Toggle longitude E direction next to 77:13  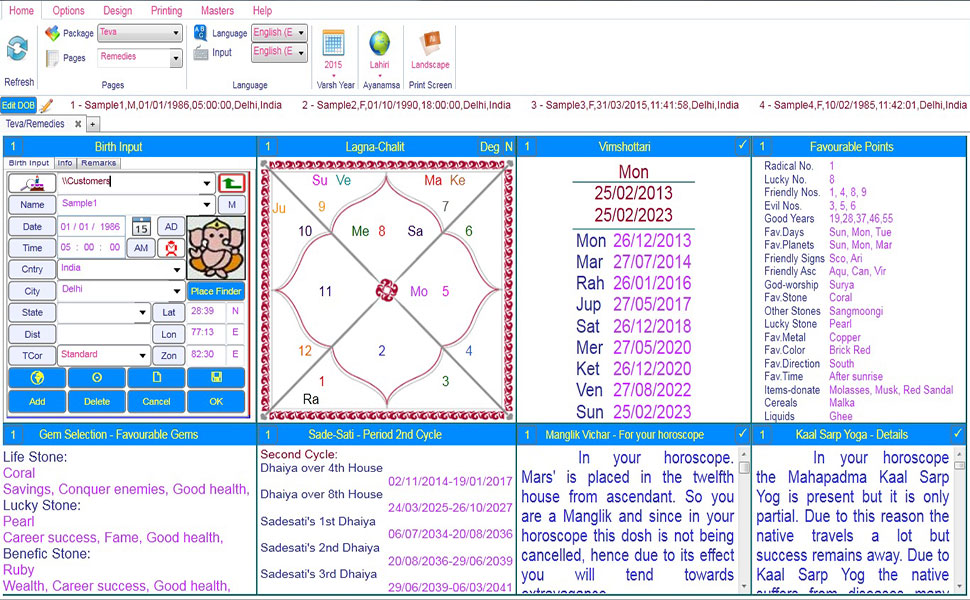pos(236,332)
